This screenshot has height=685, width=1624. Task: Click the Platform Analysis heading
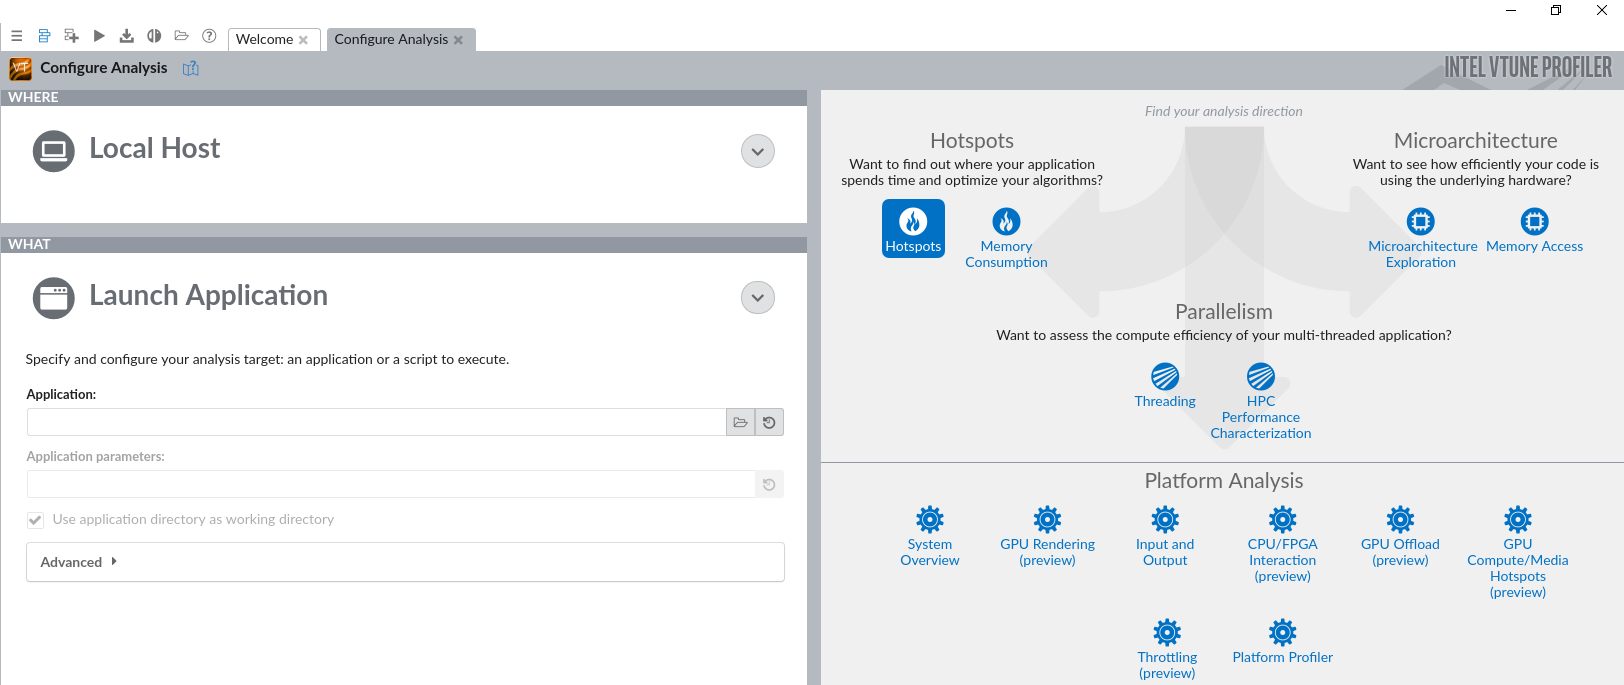click(x=1224, y=481)
